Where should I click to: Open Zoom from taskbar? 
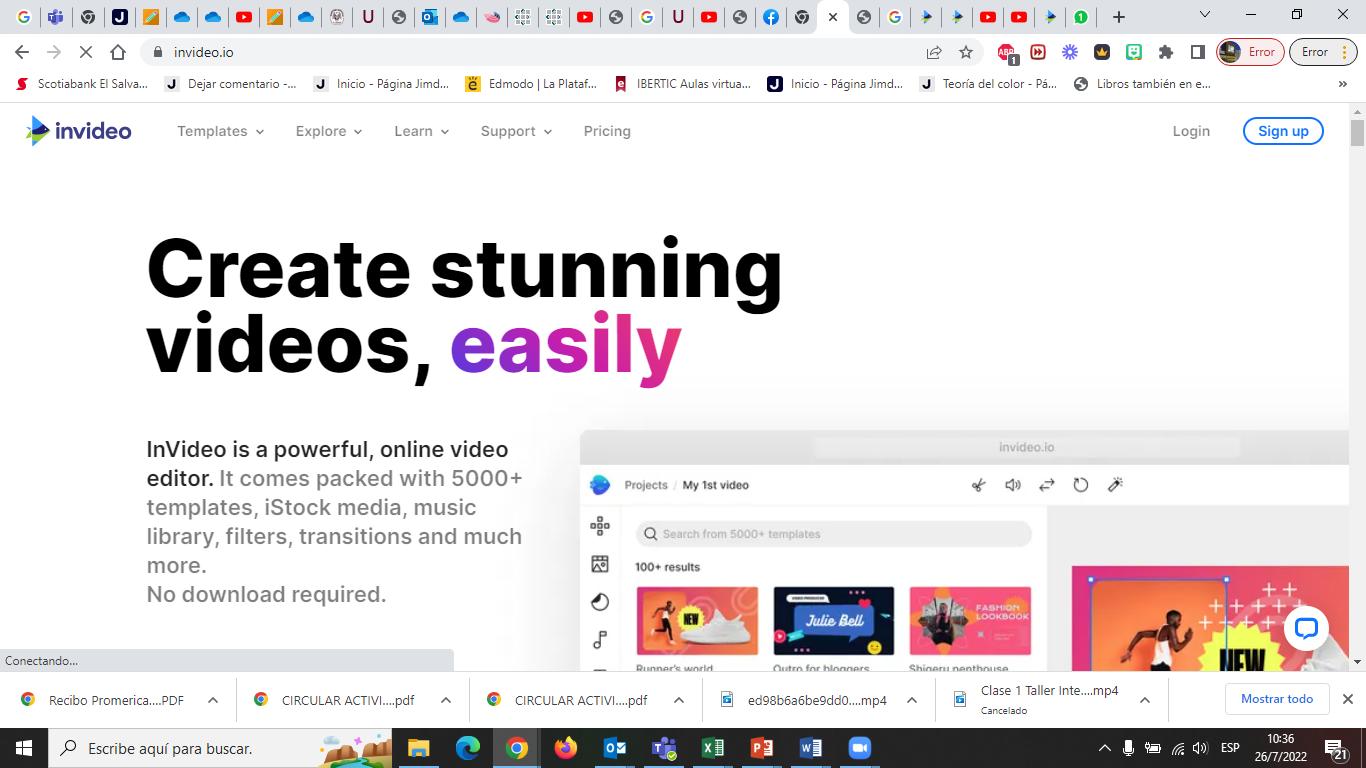pyautogui.click(x=859, y=748)
